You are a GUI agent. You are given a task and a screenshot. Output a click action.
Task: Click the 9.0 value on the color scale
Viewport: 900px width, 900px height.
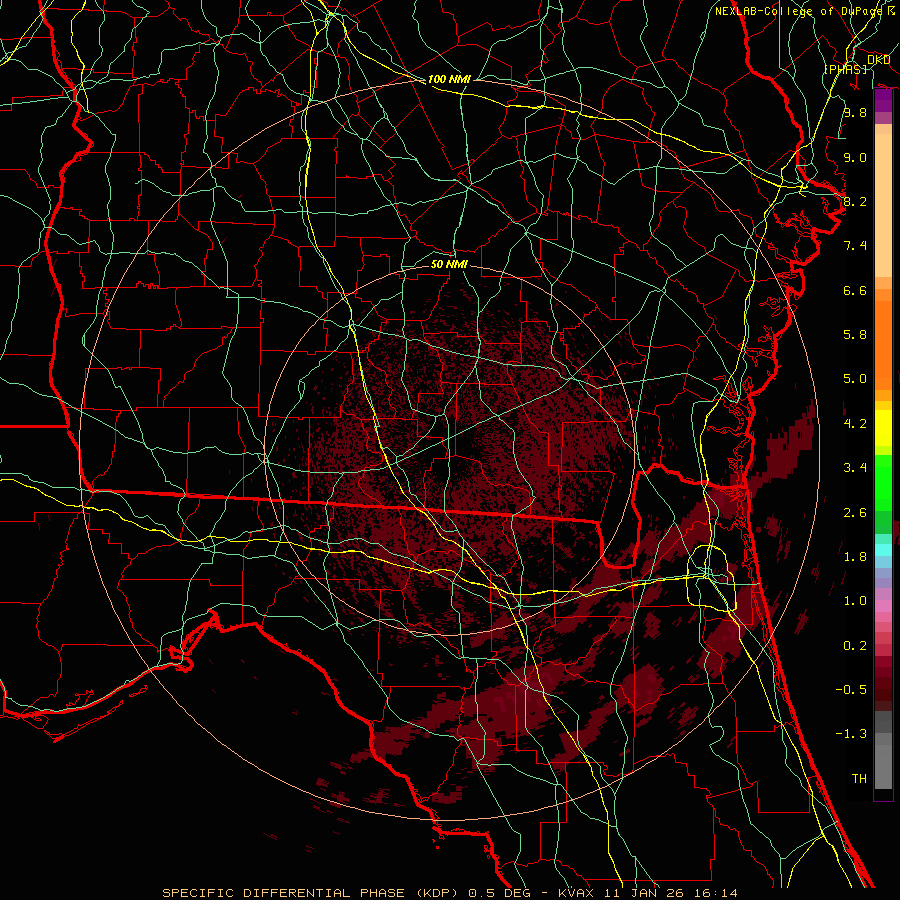click(x=855, y=157)
